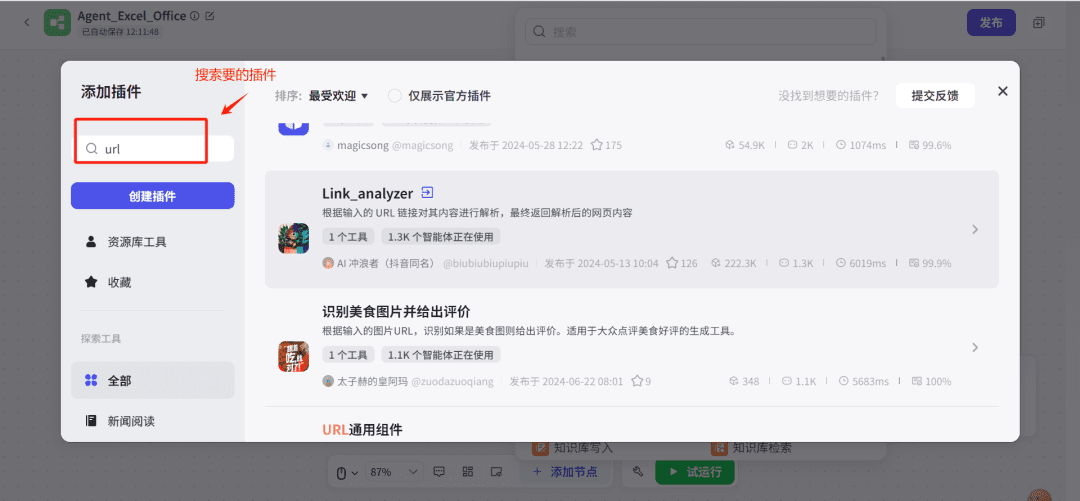Click the info icon beside Agent_Excel_Office
The image size is (1080, 501).
(194, 16)
